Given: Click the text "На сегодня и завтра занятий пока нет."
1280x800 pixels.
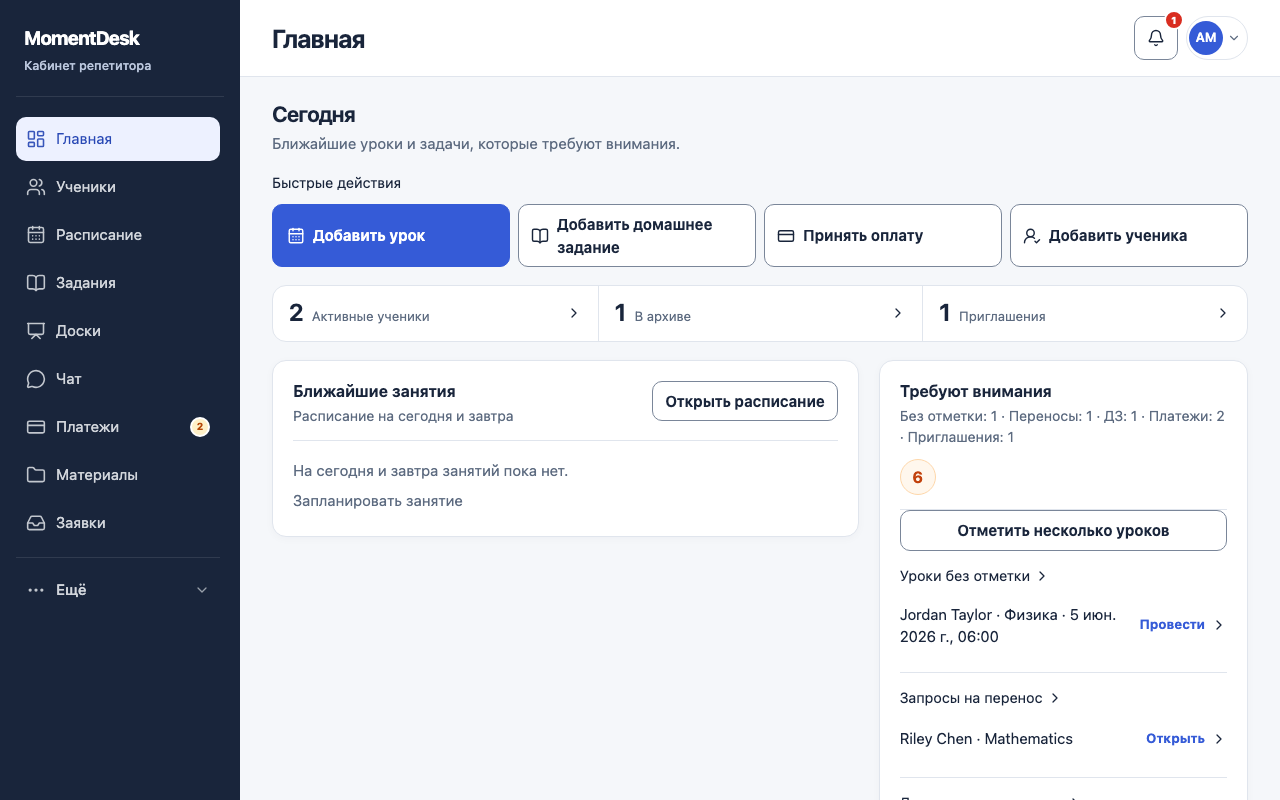Looking at the screenshot, I should (x=431, y=471).
